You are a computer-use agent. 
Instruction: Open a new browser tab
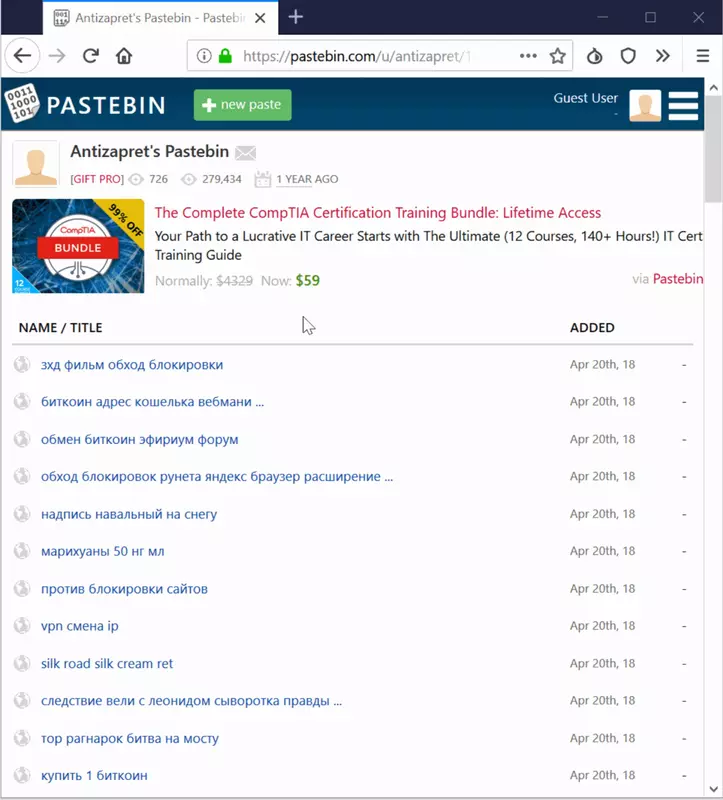[296, 17]
